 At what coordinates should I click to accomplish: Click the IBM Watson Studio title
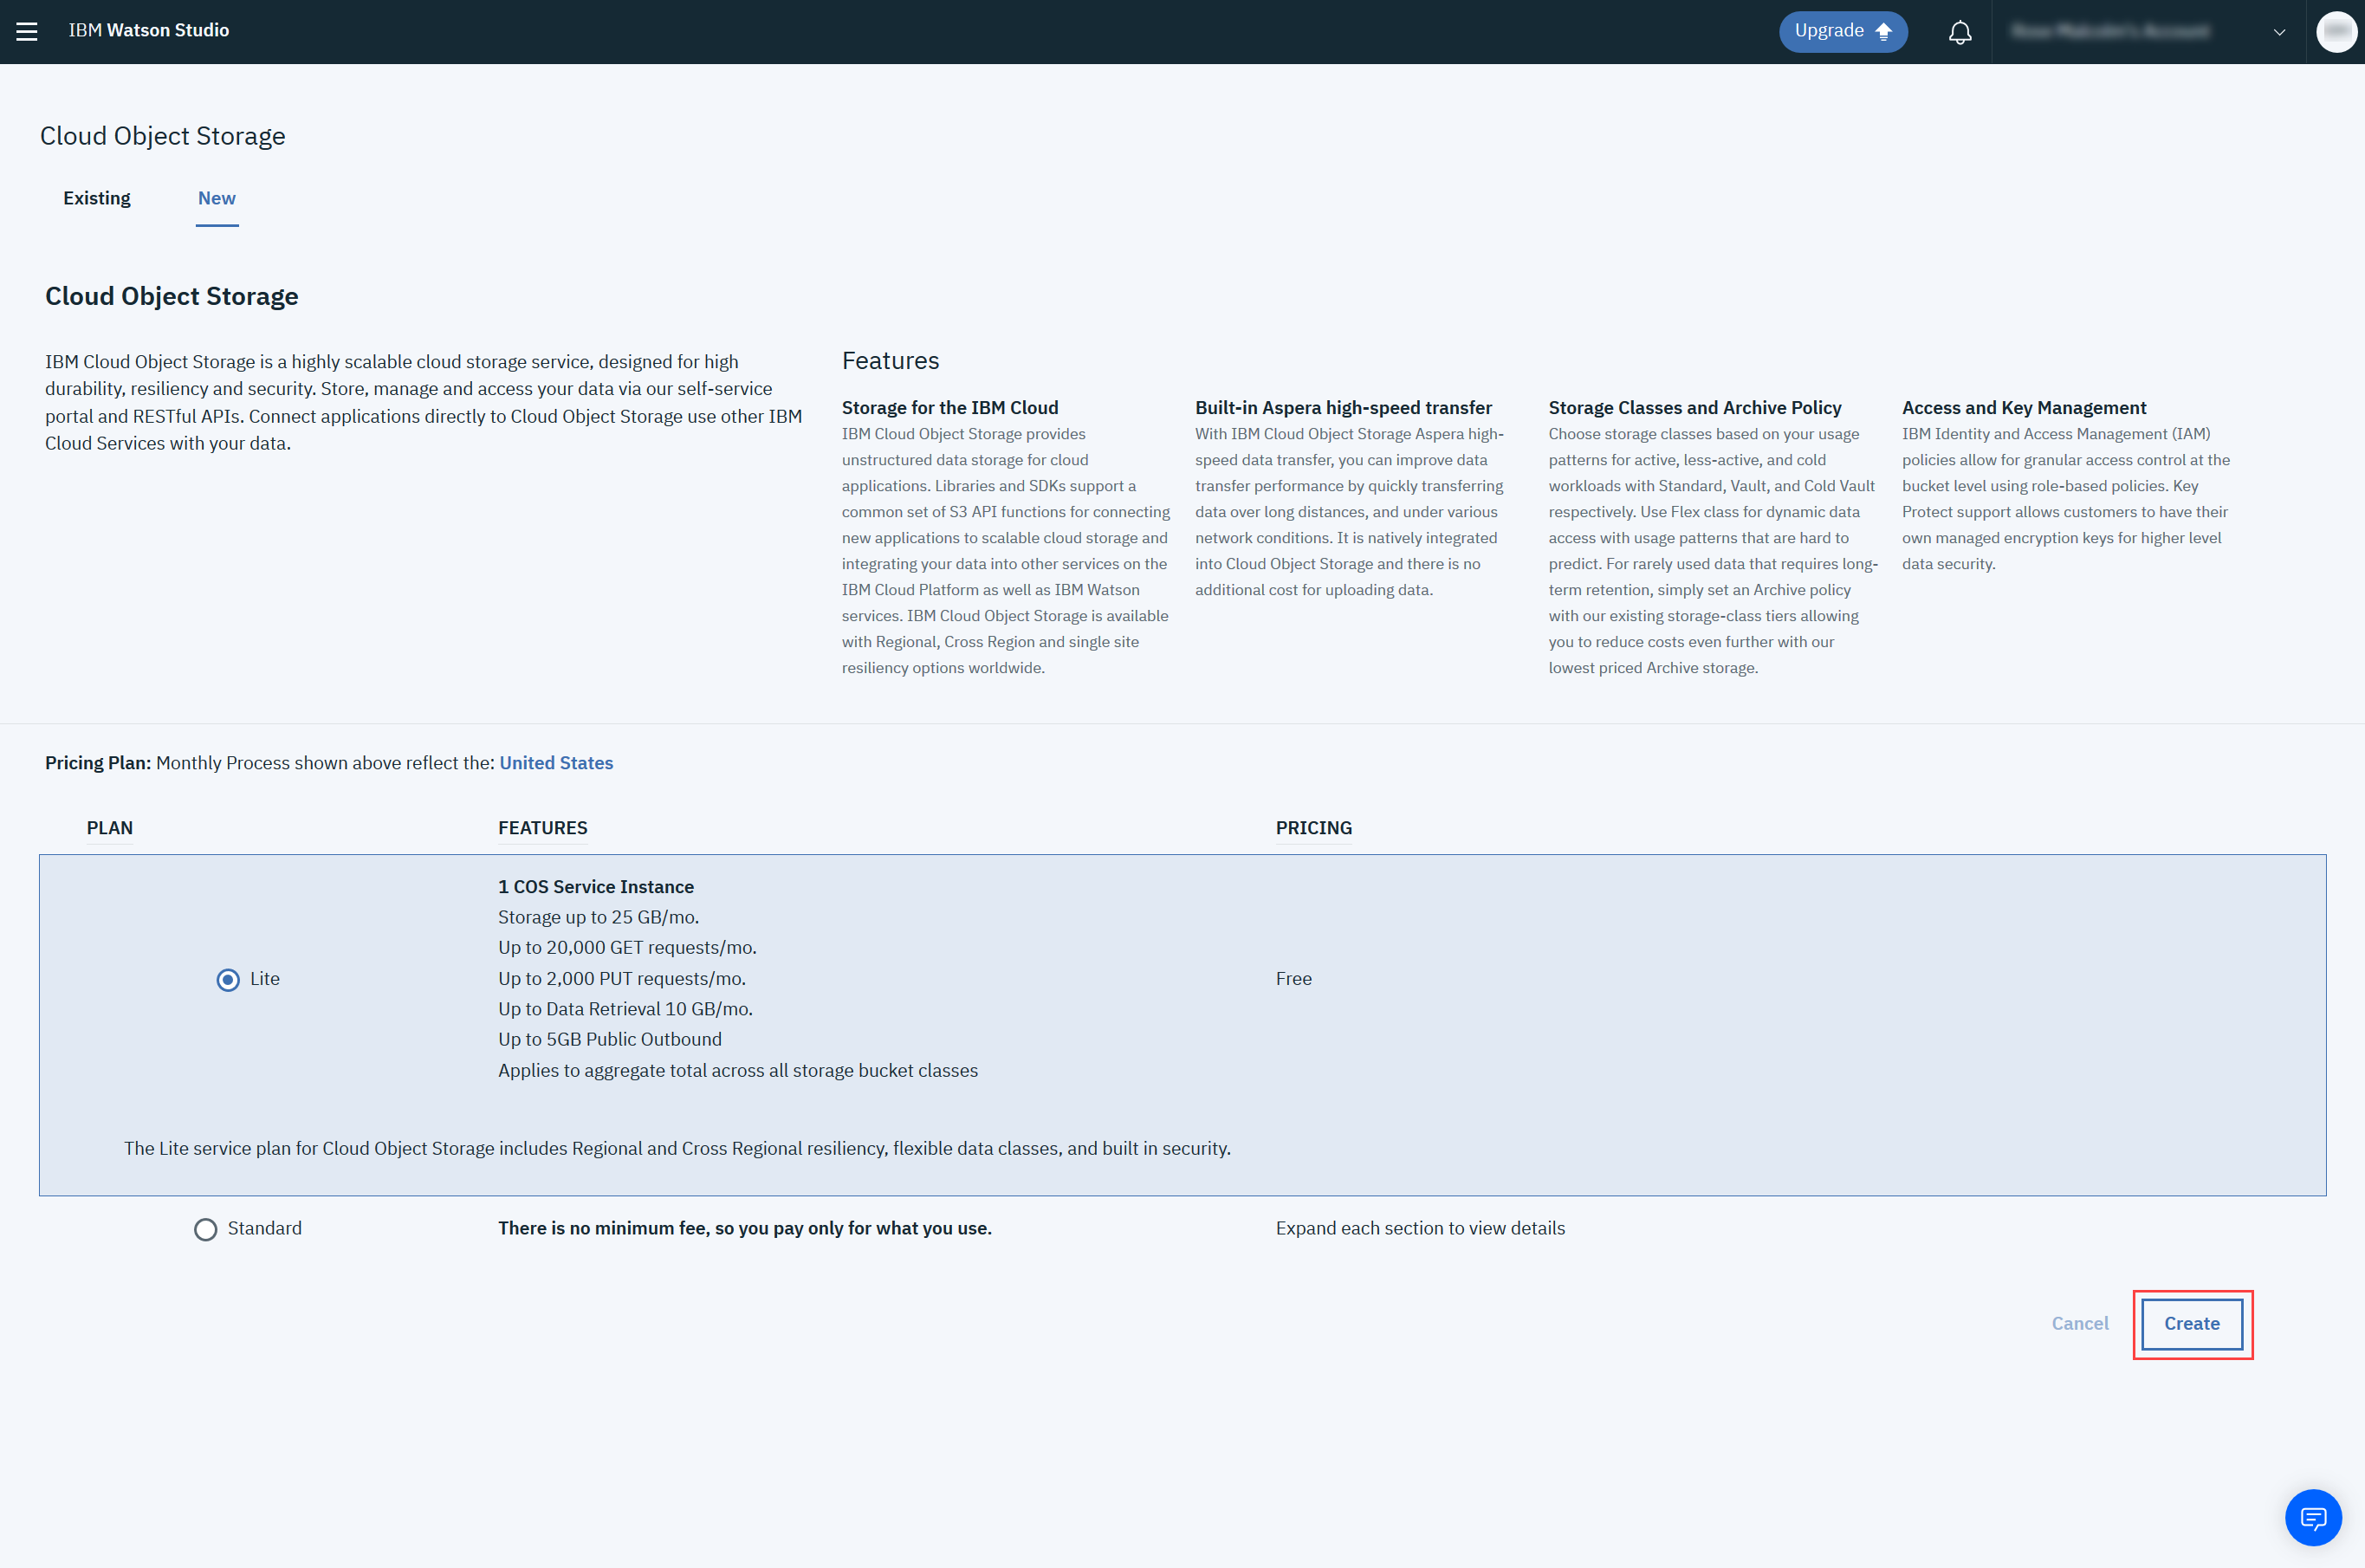point(149,30)
